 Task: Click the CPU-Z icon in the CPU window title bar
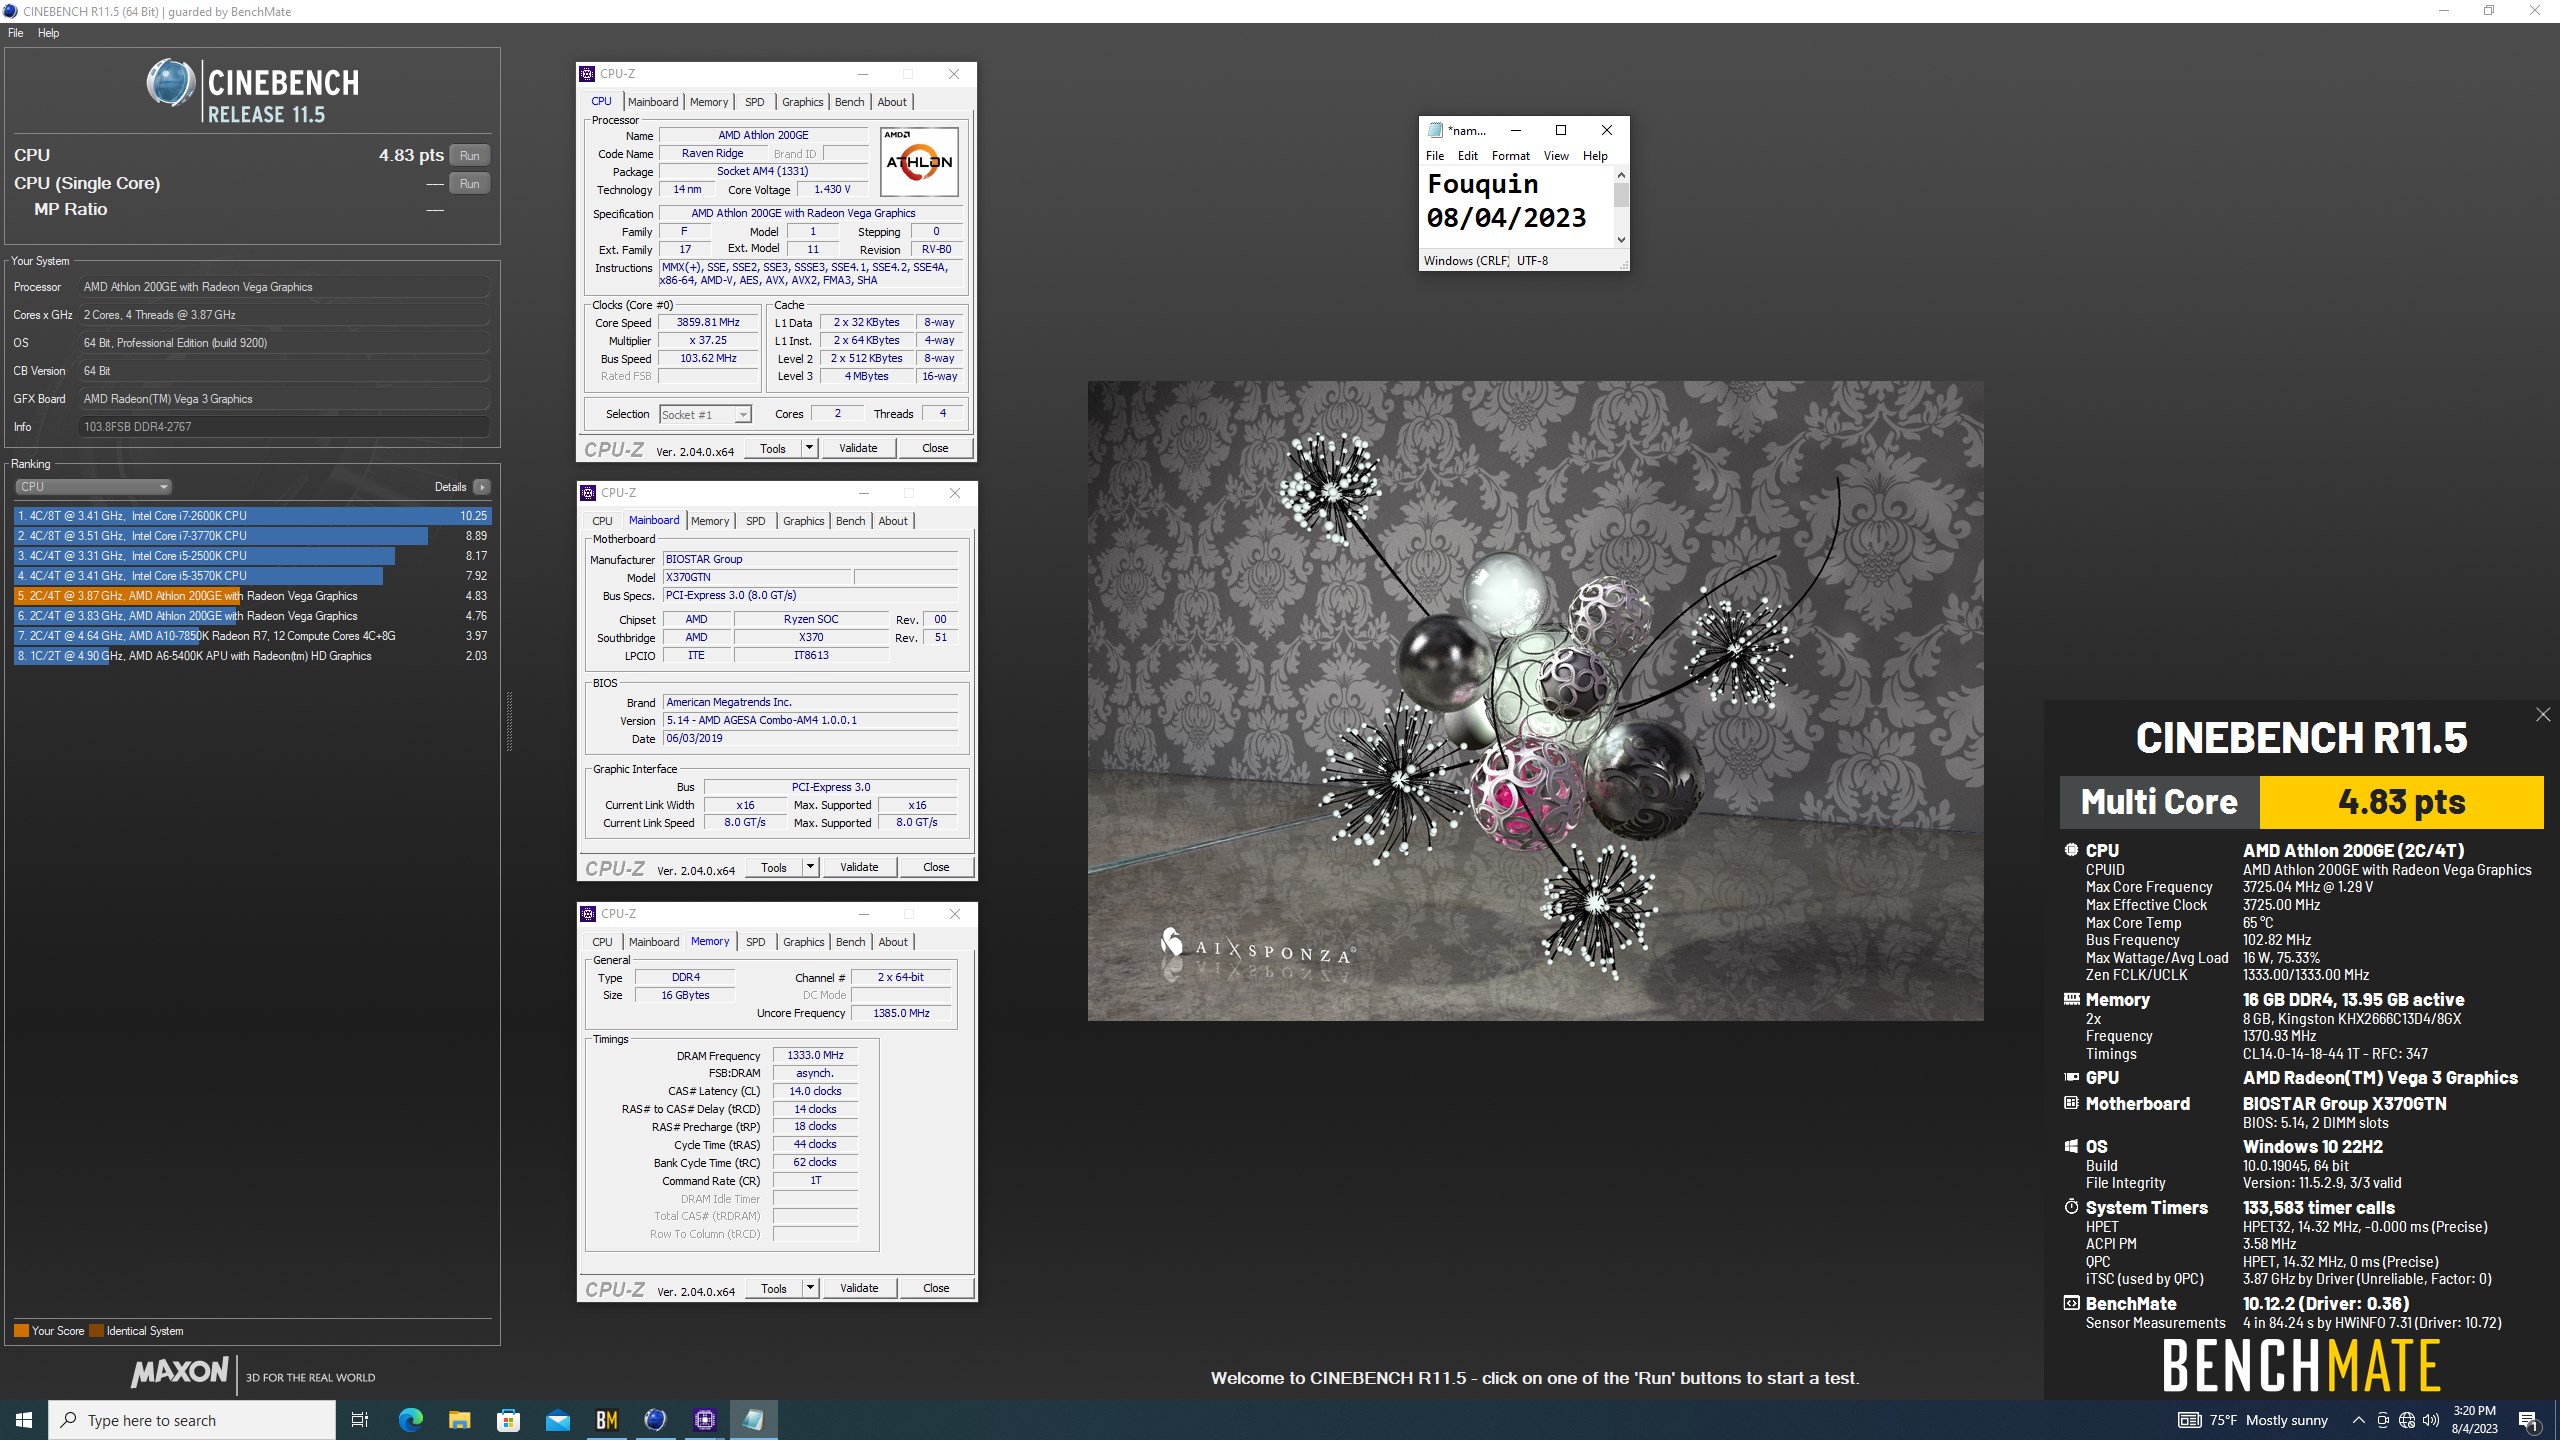pyautogui.click(x=587, y=74)
